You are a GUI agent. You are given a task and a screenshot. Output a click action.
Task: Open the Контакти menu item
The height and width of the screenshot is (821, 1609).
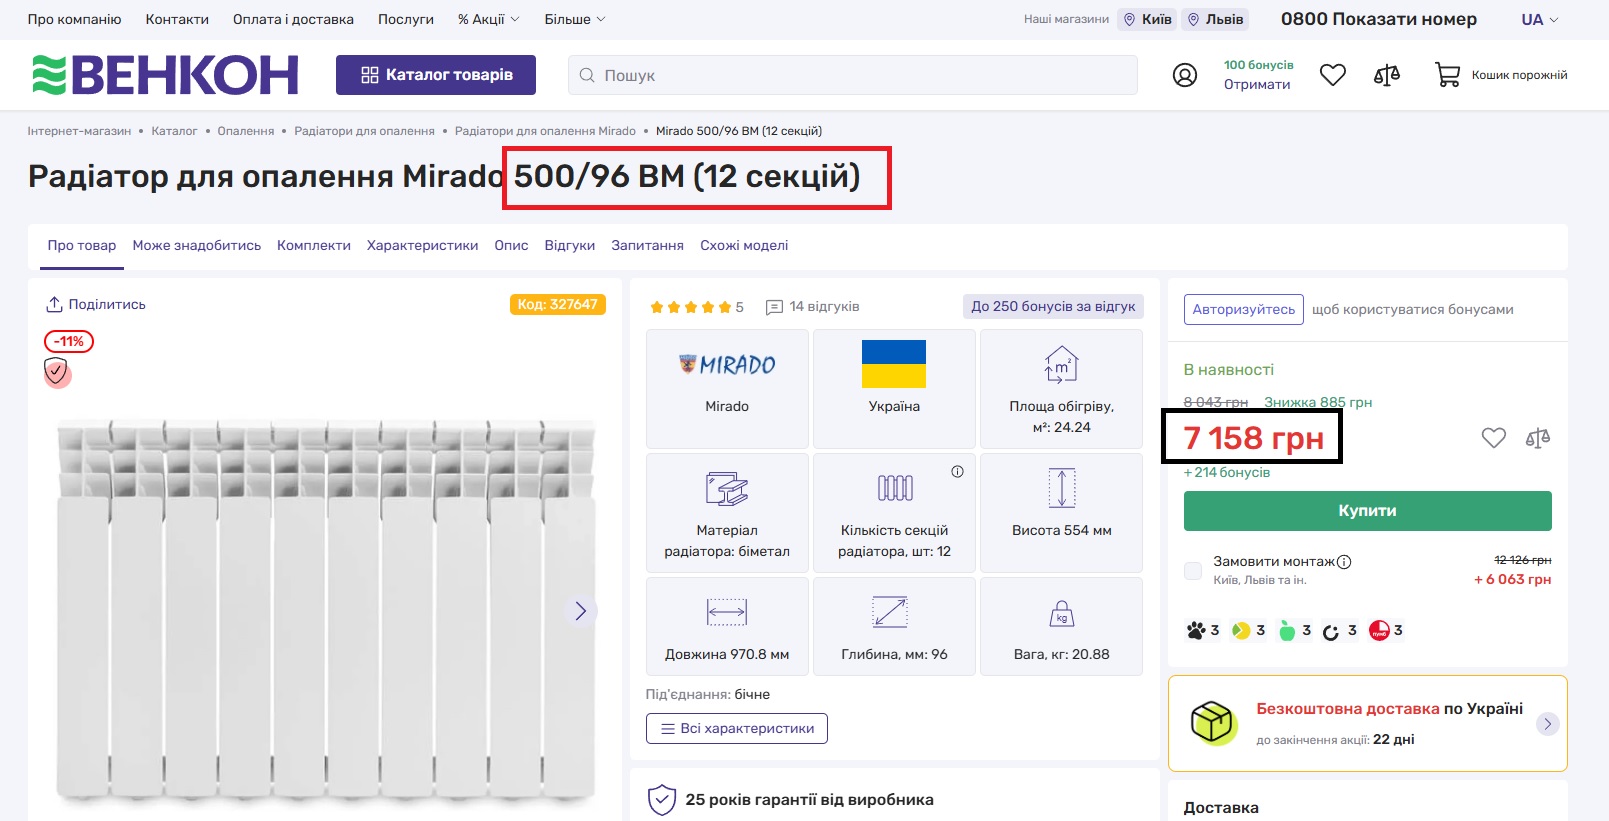coord(177,19)
